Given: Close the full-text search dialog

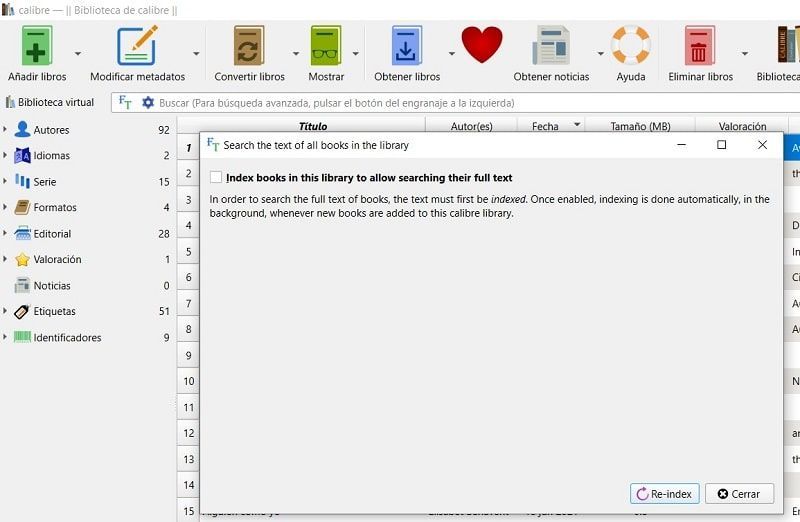Looking at the screenshot, I should [762, 145].
